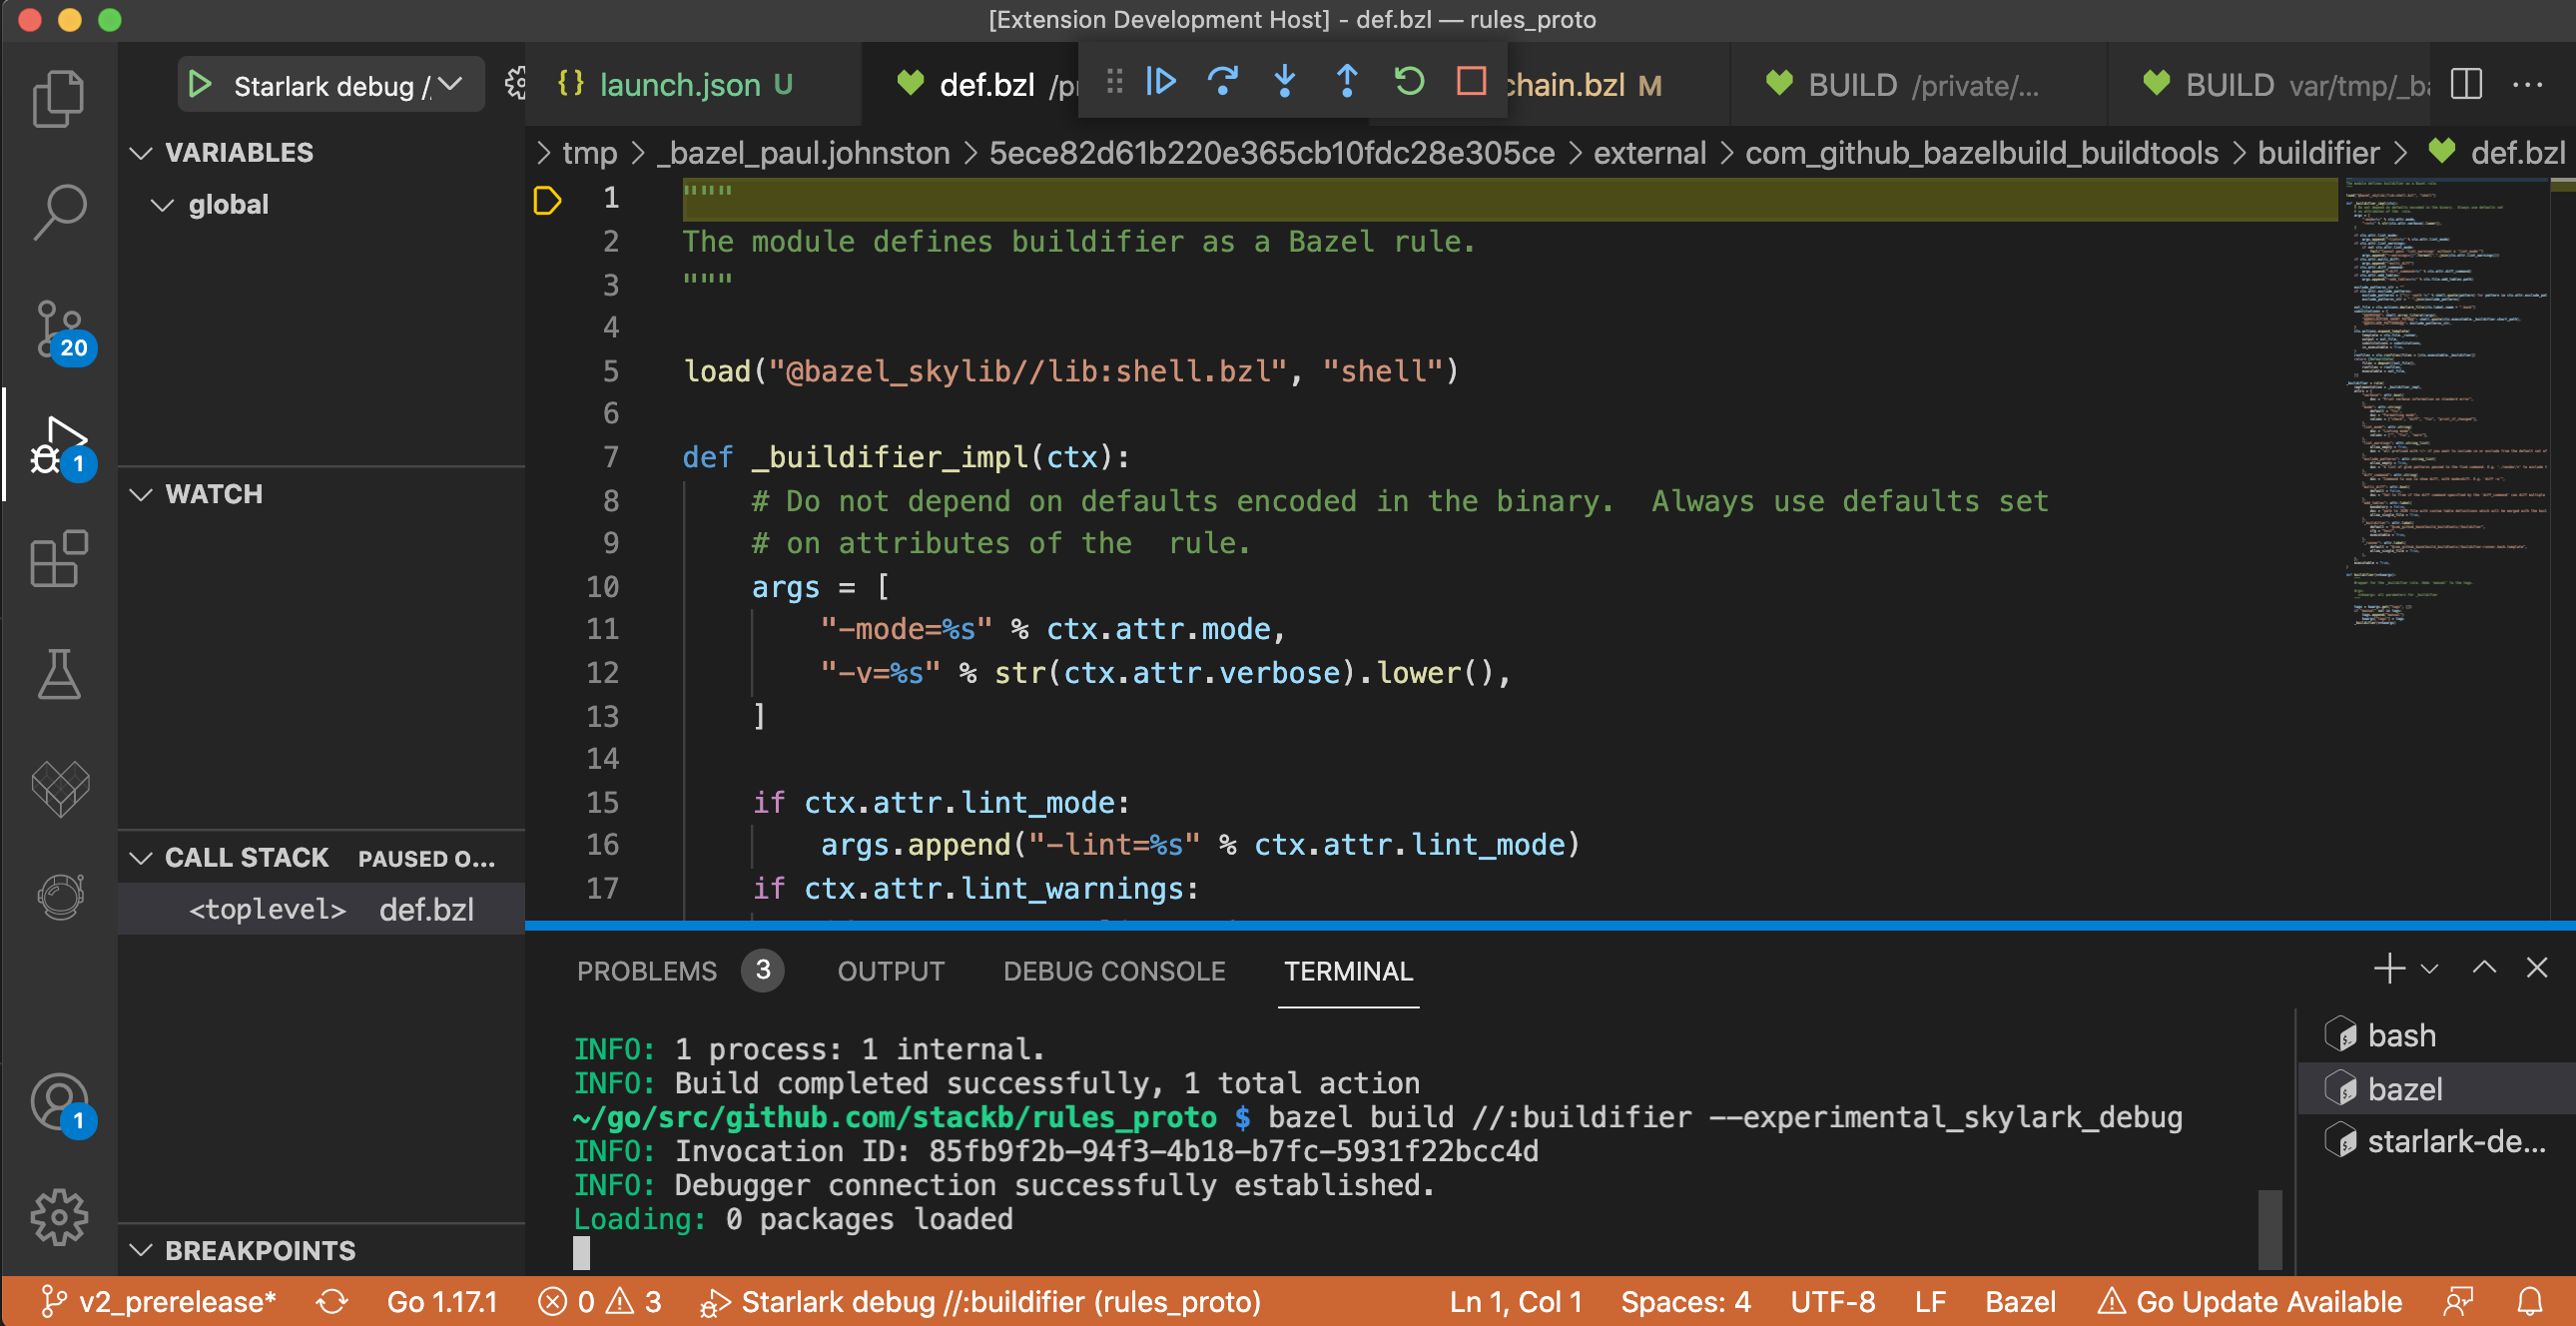Switch to the DEBUG CONSOLE tab

(x=1113, y=971)
